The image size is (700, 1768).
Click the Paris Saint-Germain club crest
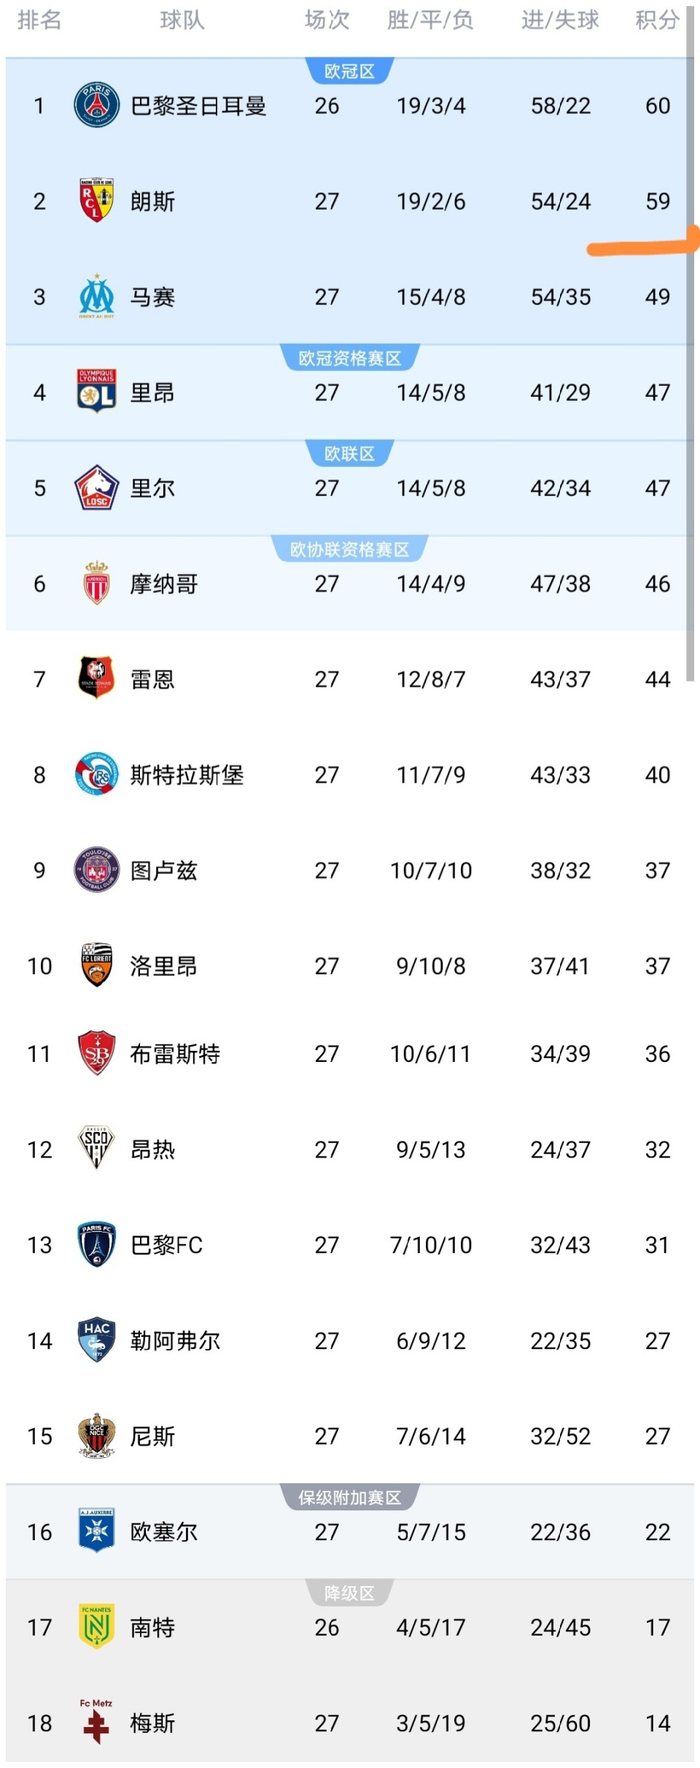pyautogui.click(x=96, y=106)
